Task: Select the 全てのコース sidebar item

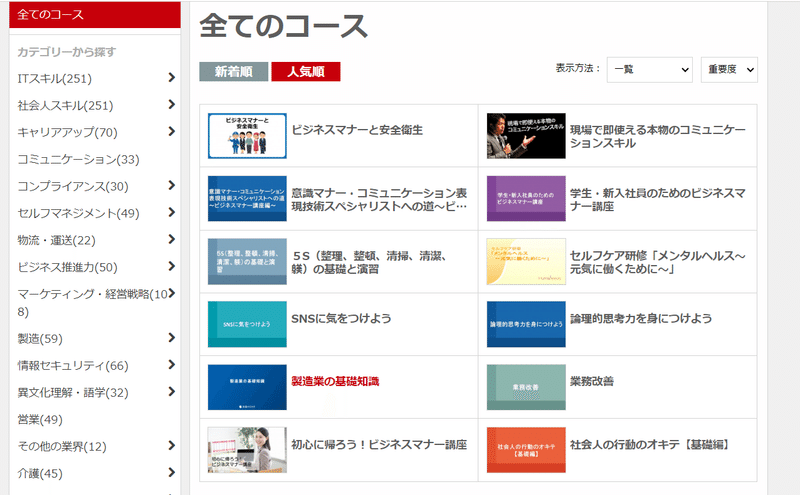Action: click(95, 15)
